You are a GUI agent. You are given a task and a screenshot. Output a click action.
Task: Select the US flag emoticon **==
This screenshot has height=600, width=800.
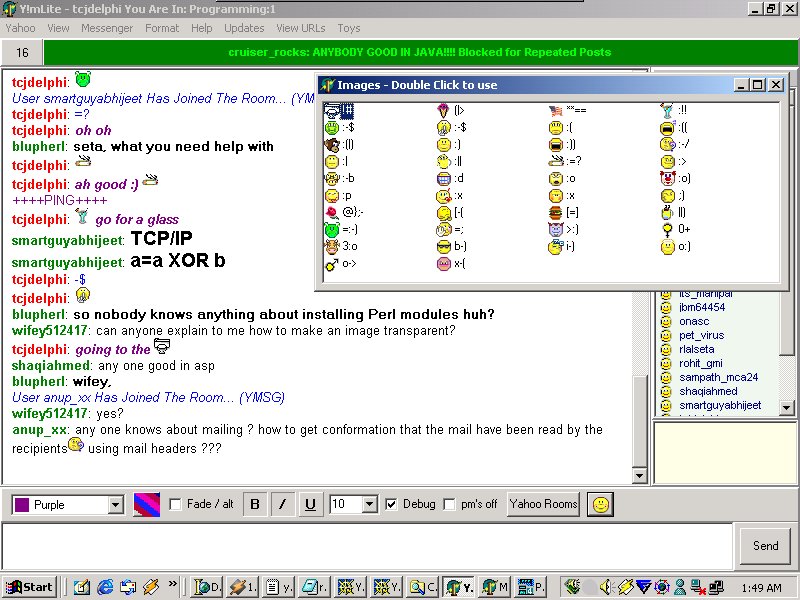click(x=568, y=110)
